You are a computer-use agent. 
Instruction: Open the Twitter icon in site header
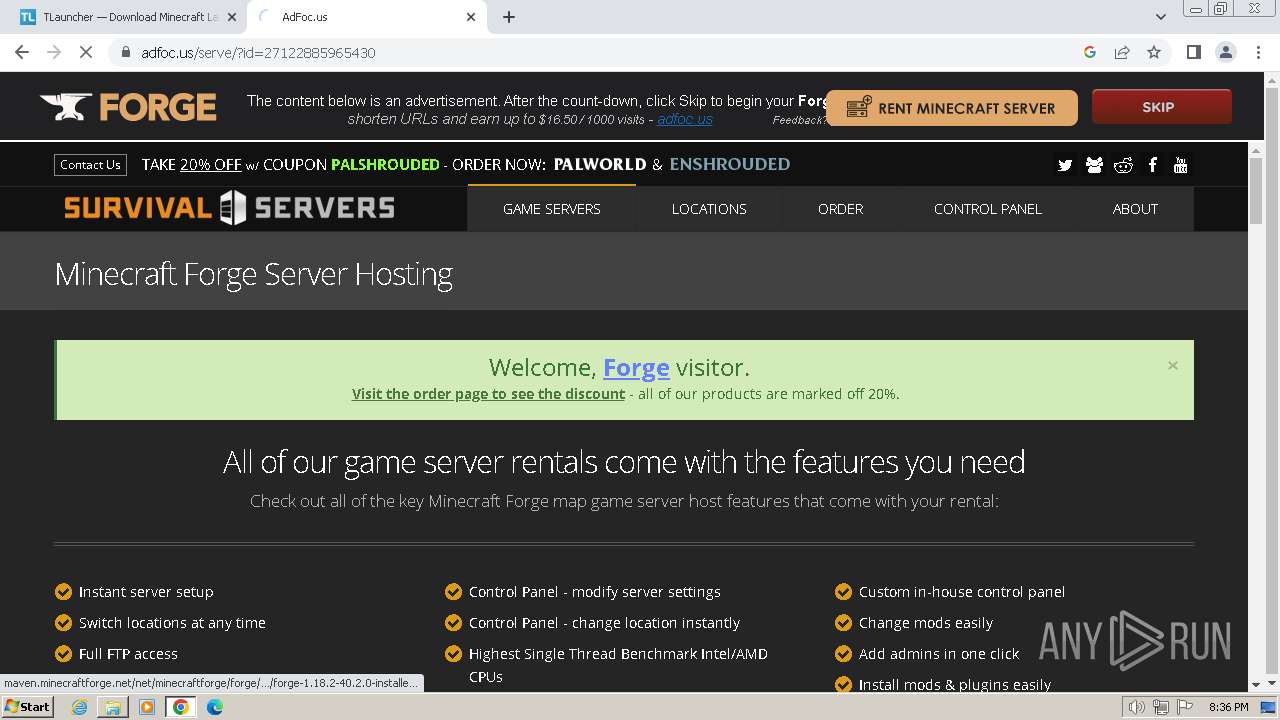click(x=1065, y=165)
